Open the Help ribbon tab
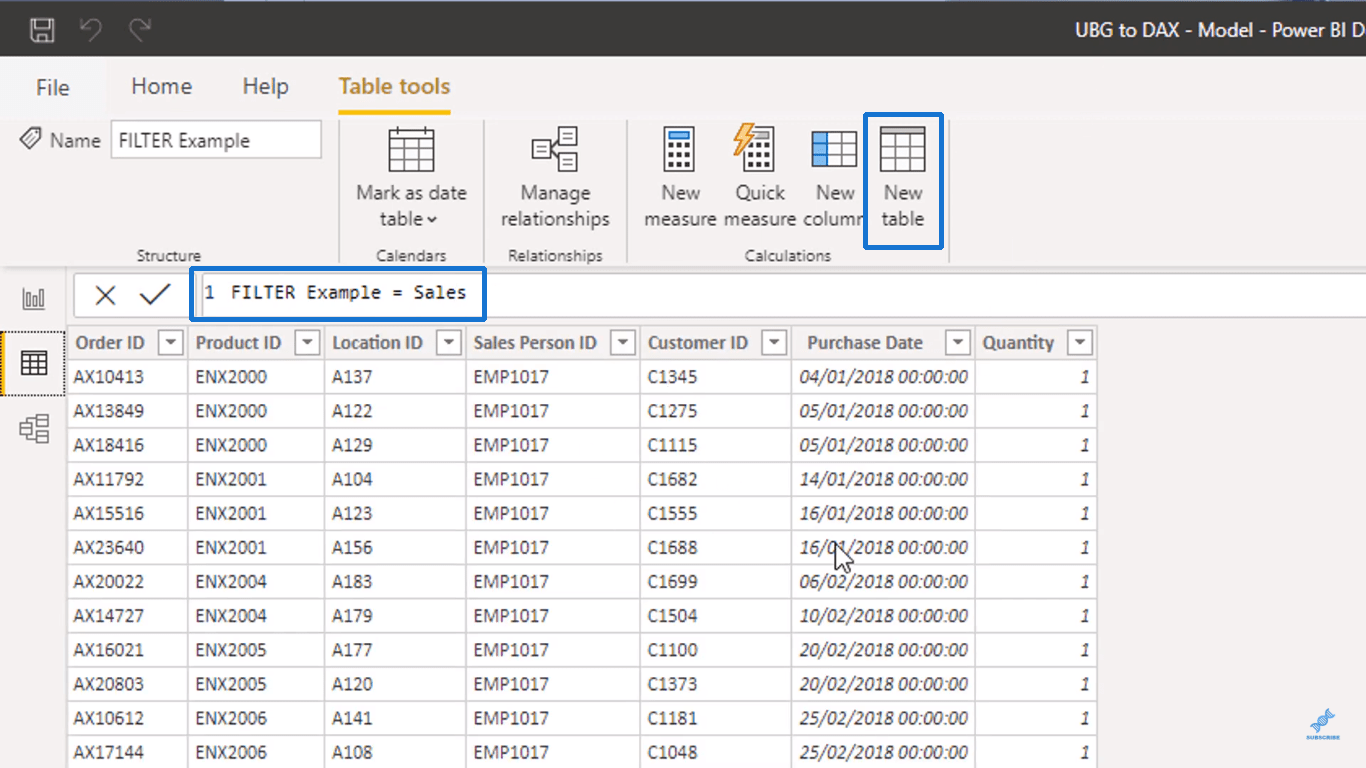Image resolution: width=1366 pixels, height=768 pixels. click(x=265, y=86)
